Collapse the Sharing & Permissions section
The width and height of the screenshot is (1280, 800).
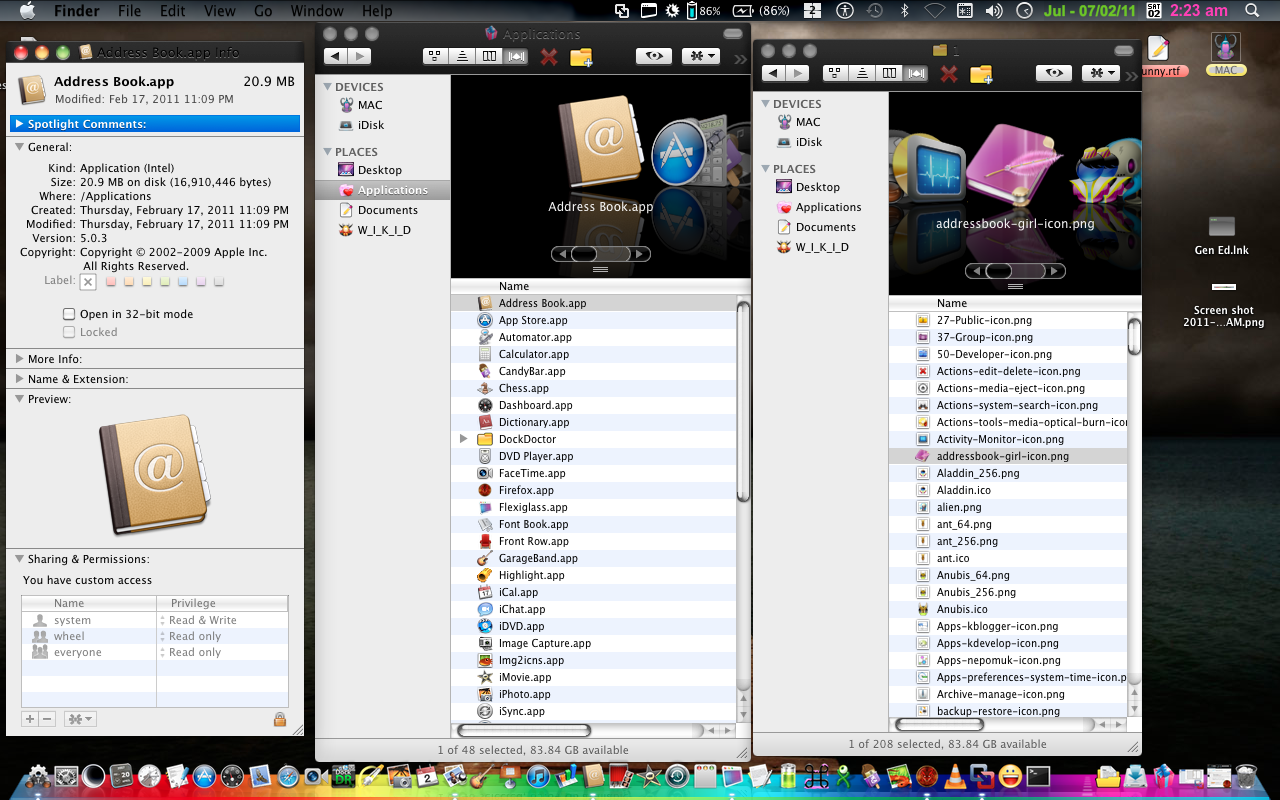(19, 559)
